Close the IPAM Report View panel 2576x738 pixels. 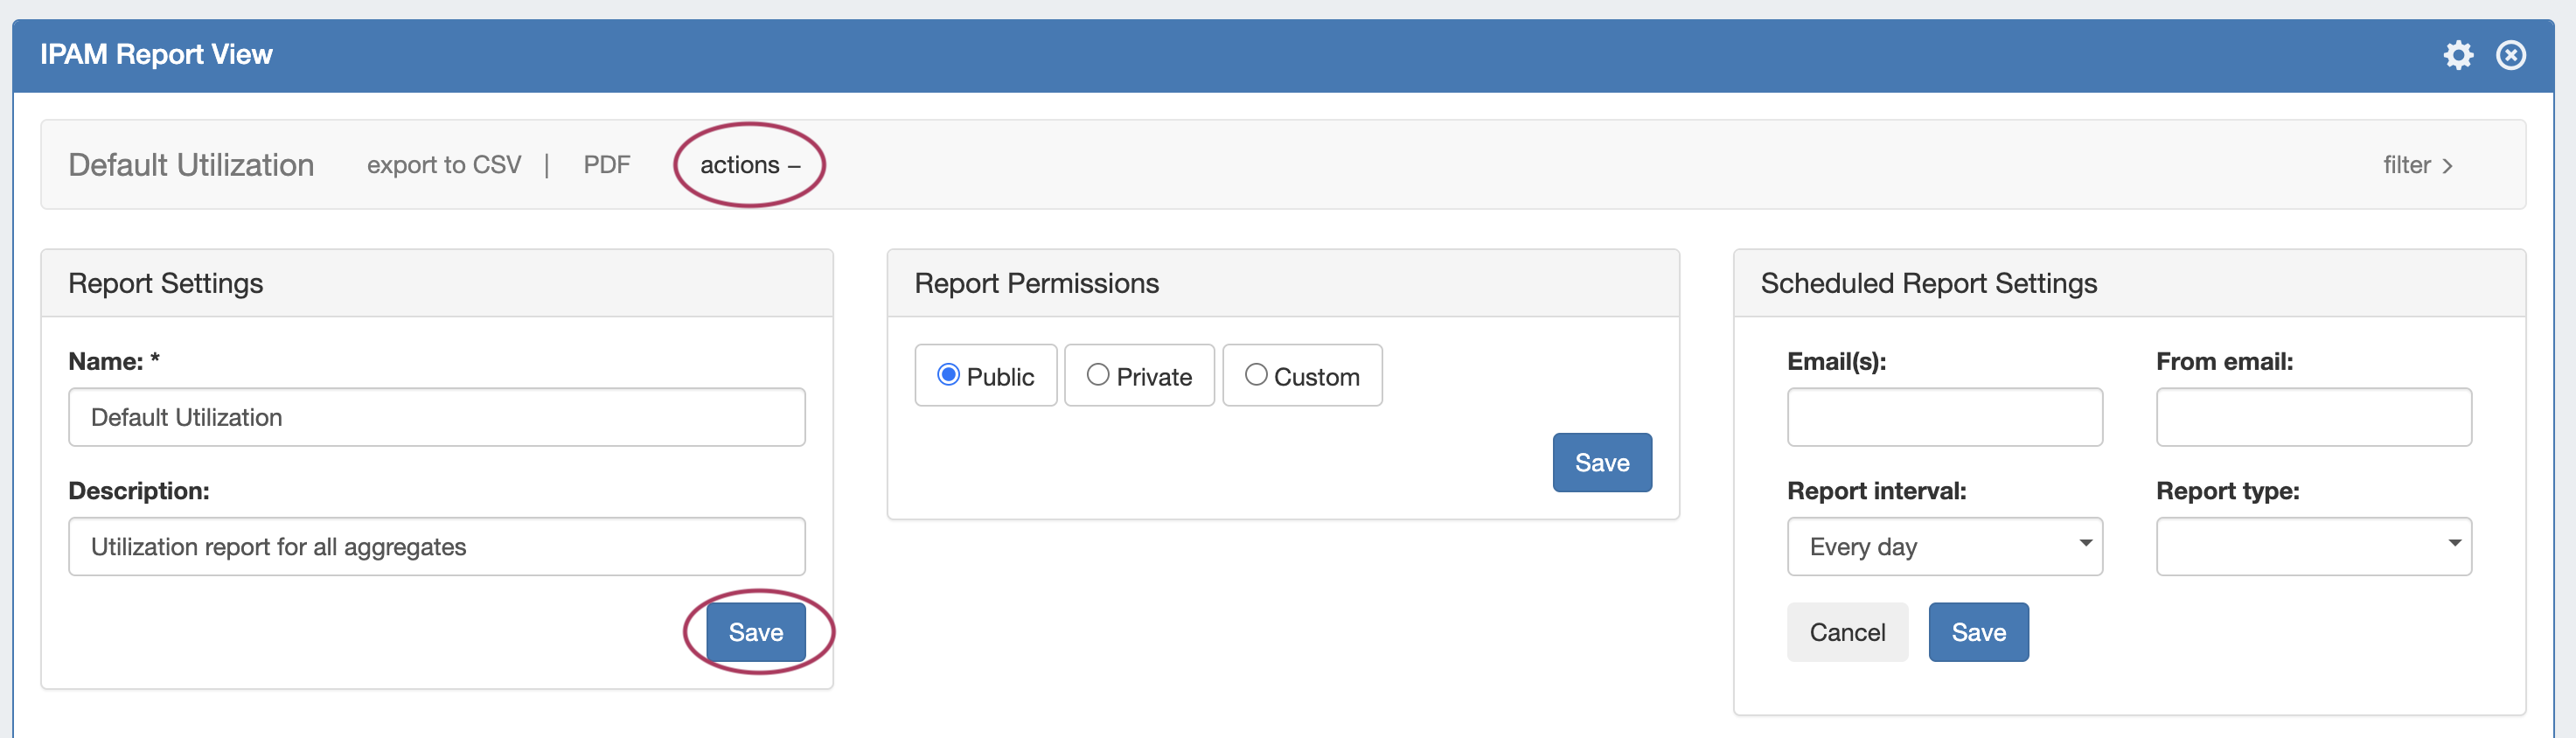[x=2510, y=55]
